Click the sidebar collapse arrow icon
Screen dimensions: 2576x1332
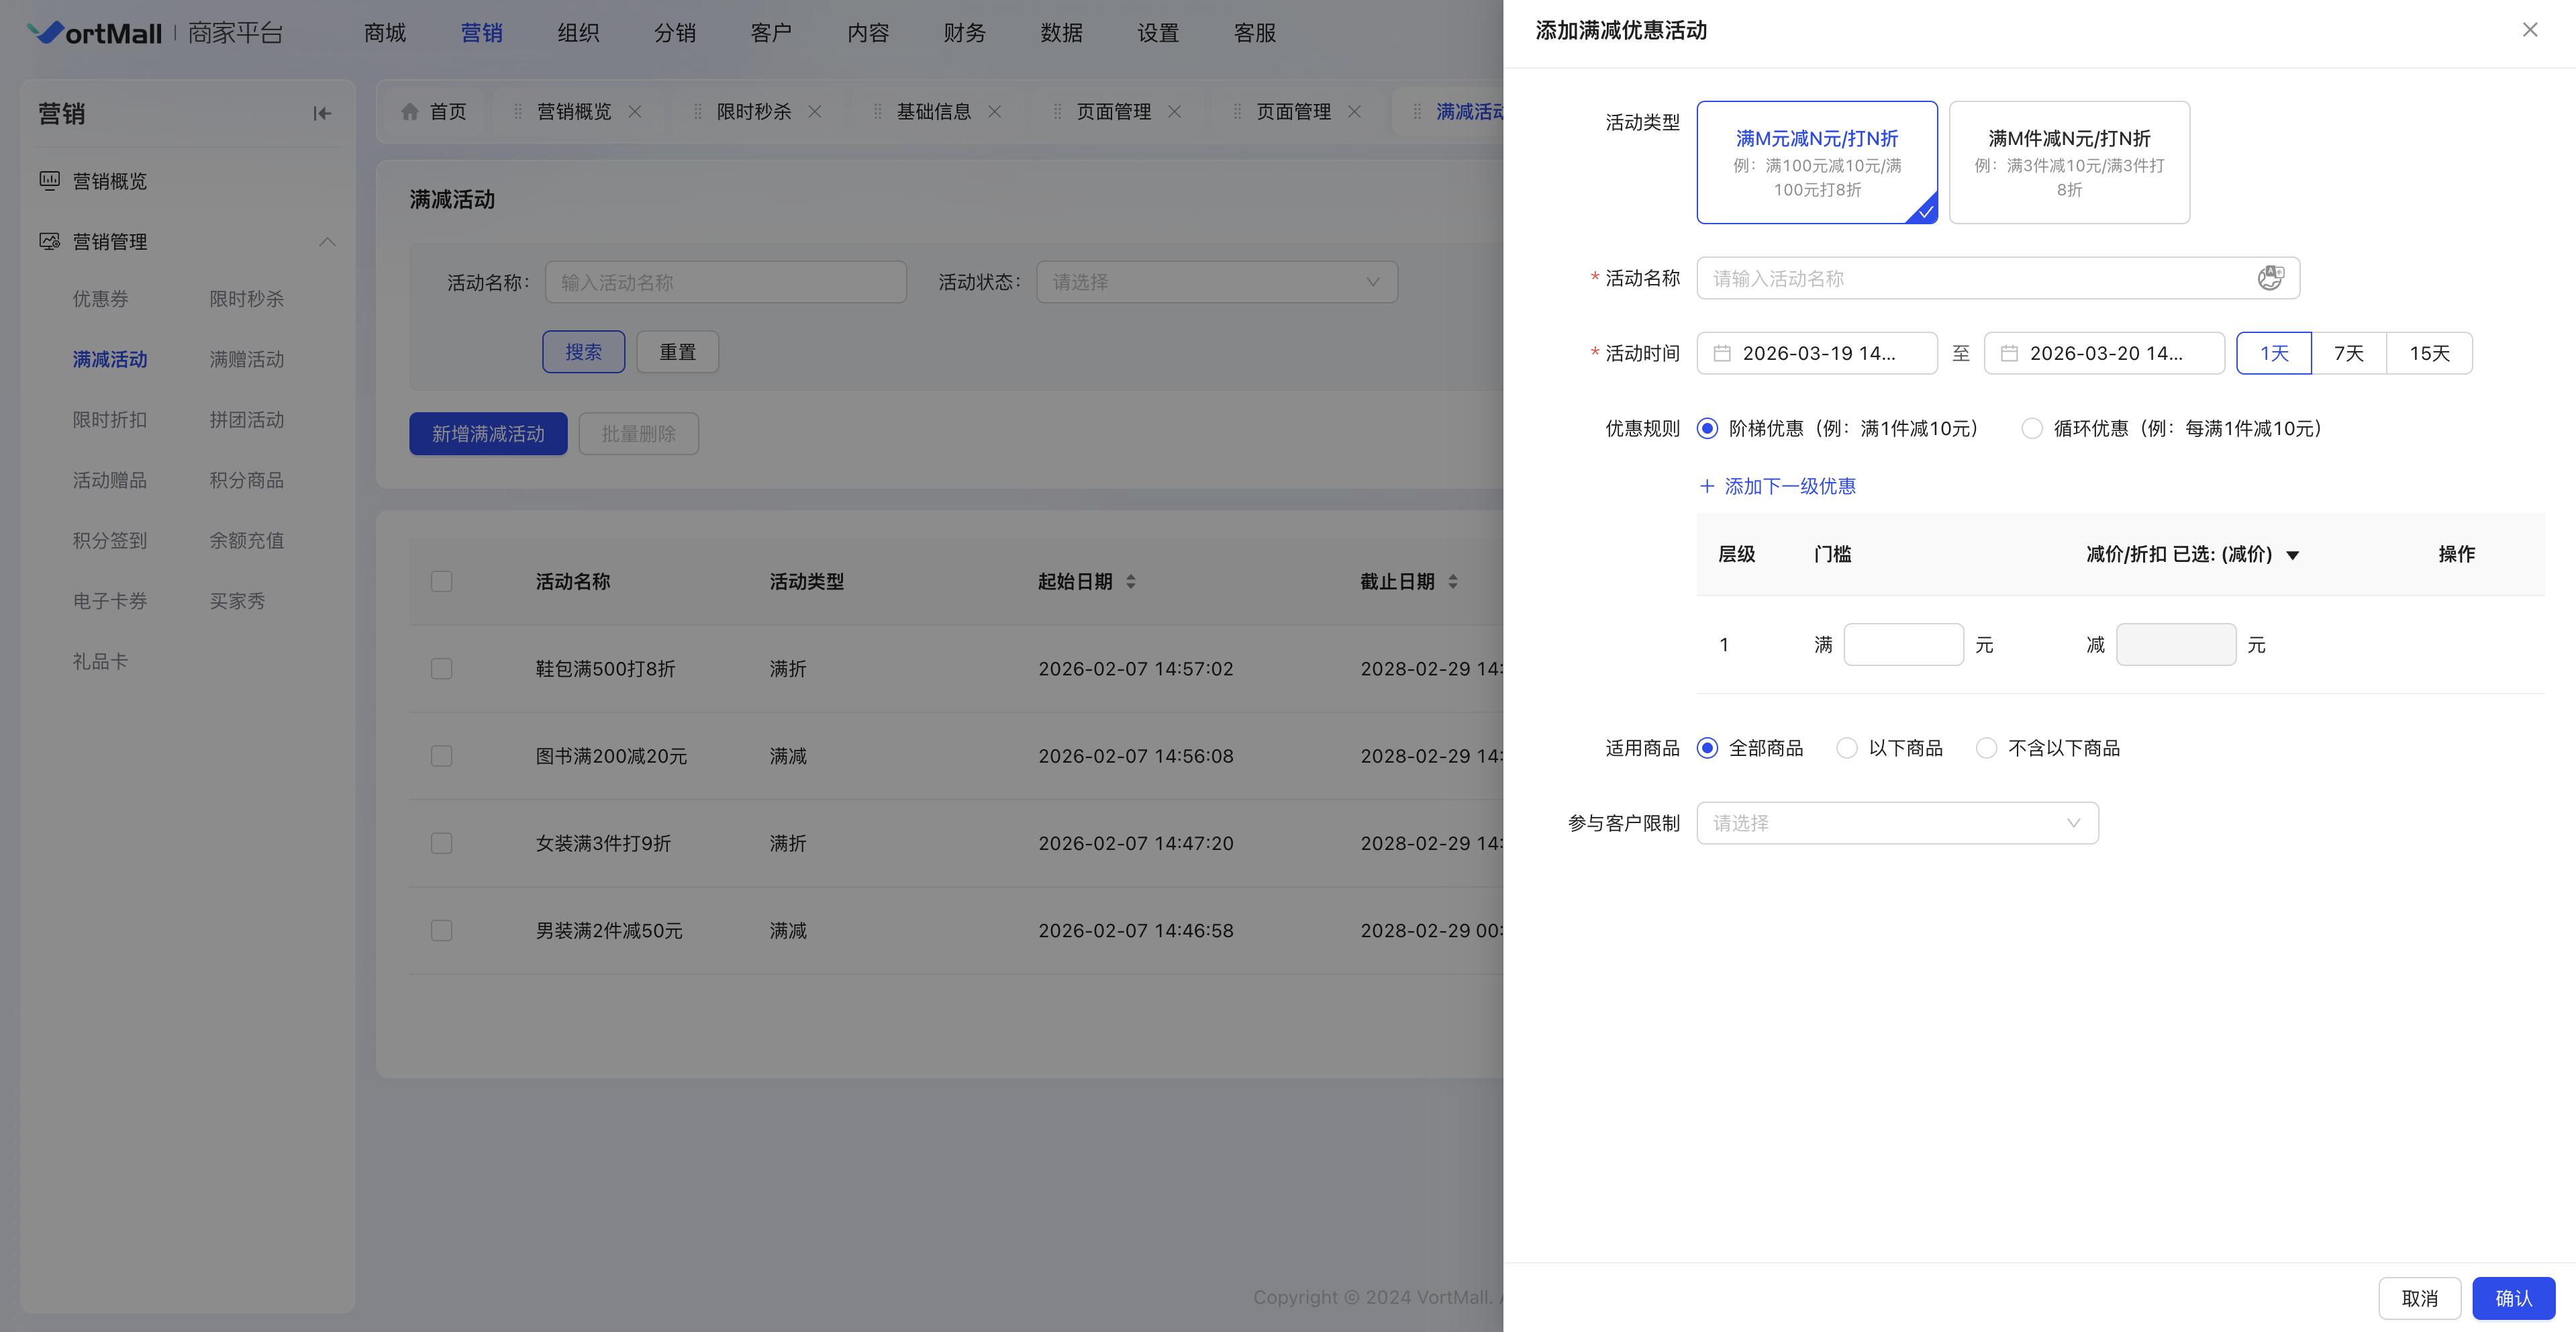tap(322, 114)
